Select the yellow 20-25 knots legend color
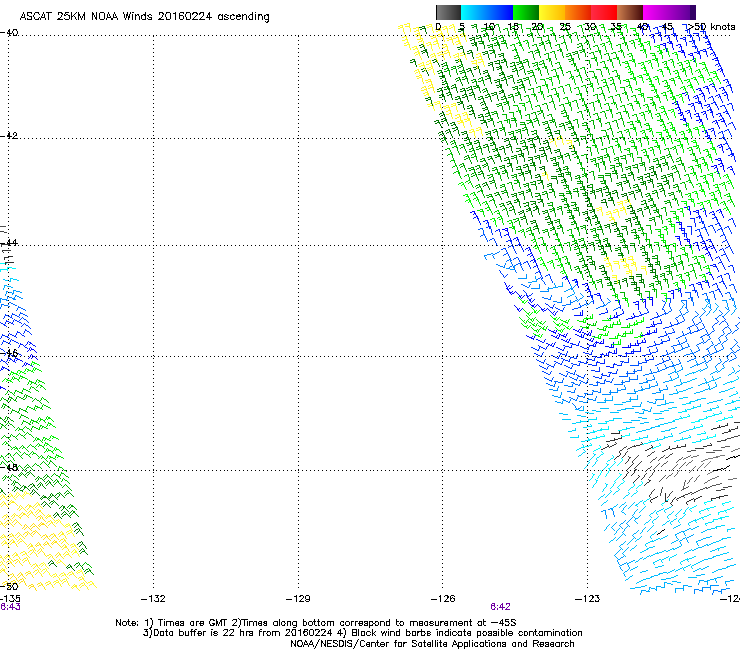Image resolution: width=740 pixels, height=650 pixels. 552,12
